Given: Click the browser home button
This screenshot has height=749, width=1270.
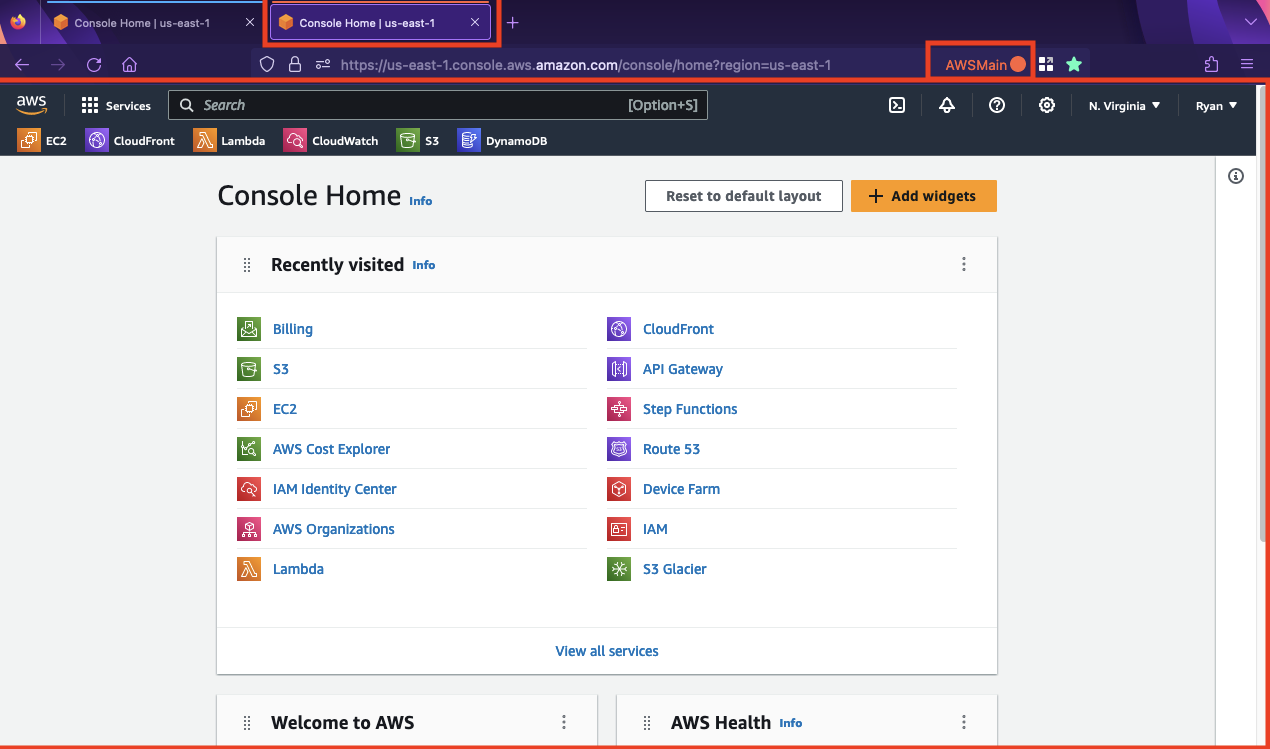Looking at the screenshot, I should pyautogui.click(x=129, y=64).
